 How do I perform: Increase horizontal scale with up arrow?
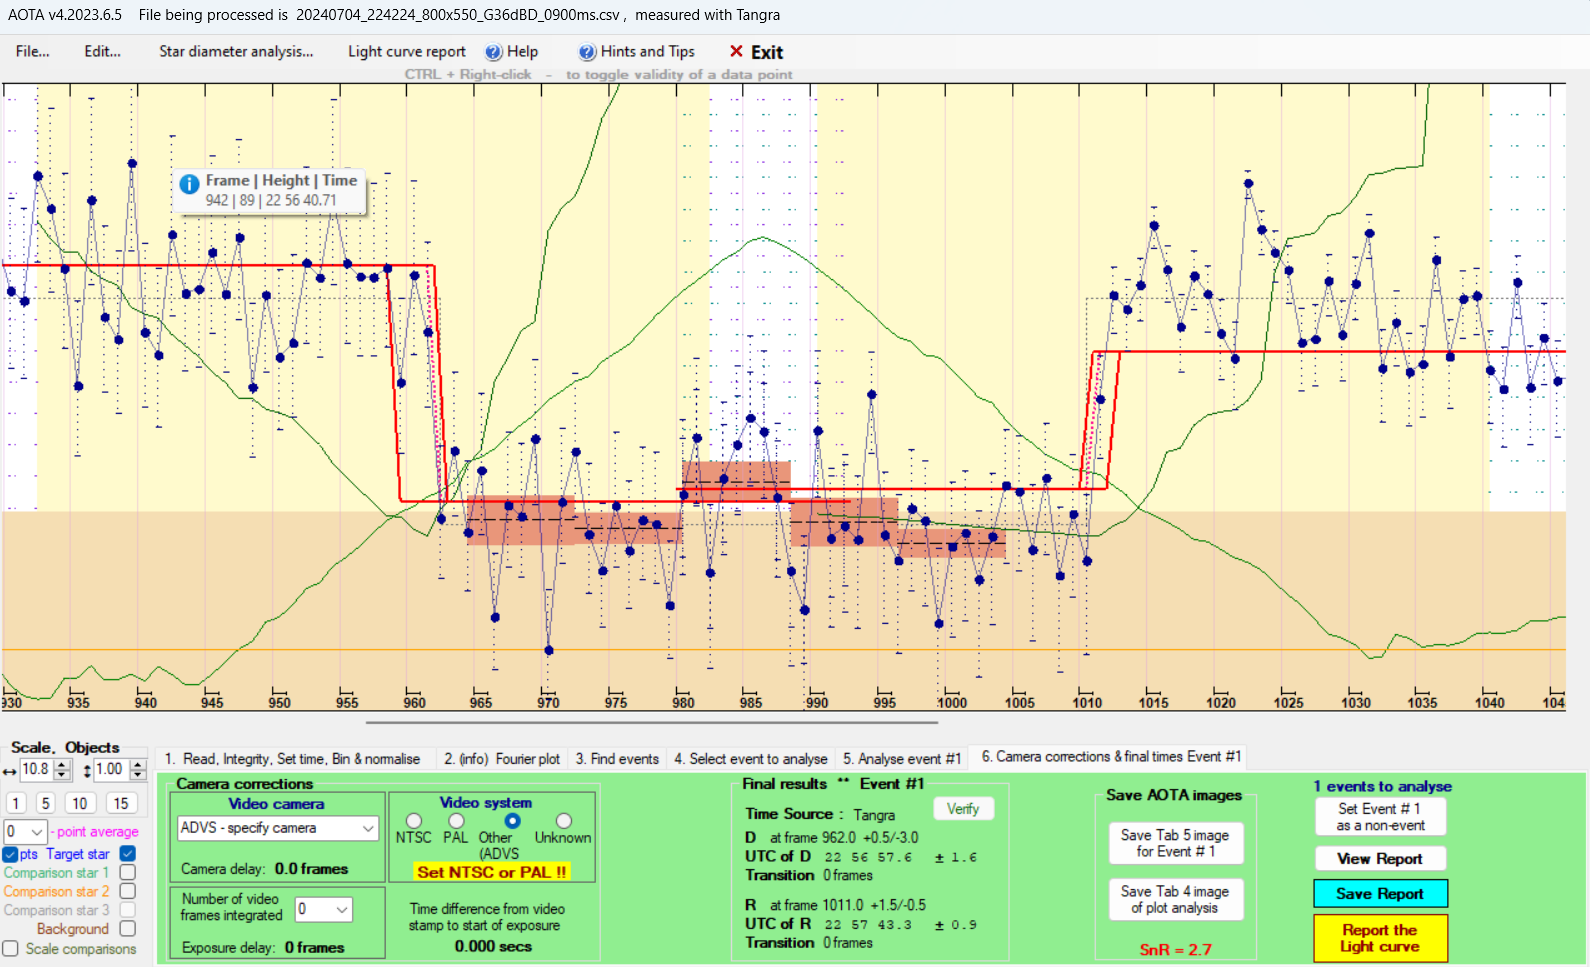pyautogui.click(x=62, y=765)
